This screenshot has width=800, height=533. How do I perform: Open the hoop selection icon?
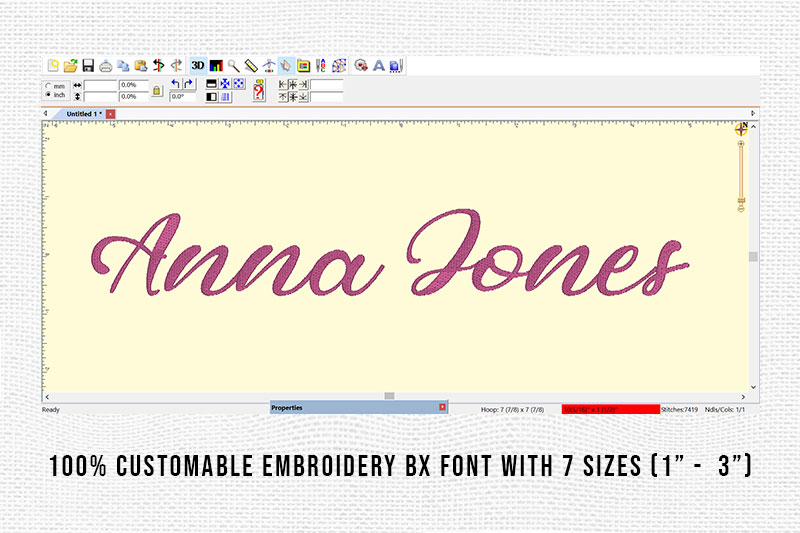[304, 66]
